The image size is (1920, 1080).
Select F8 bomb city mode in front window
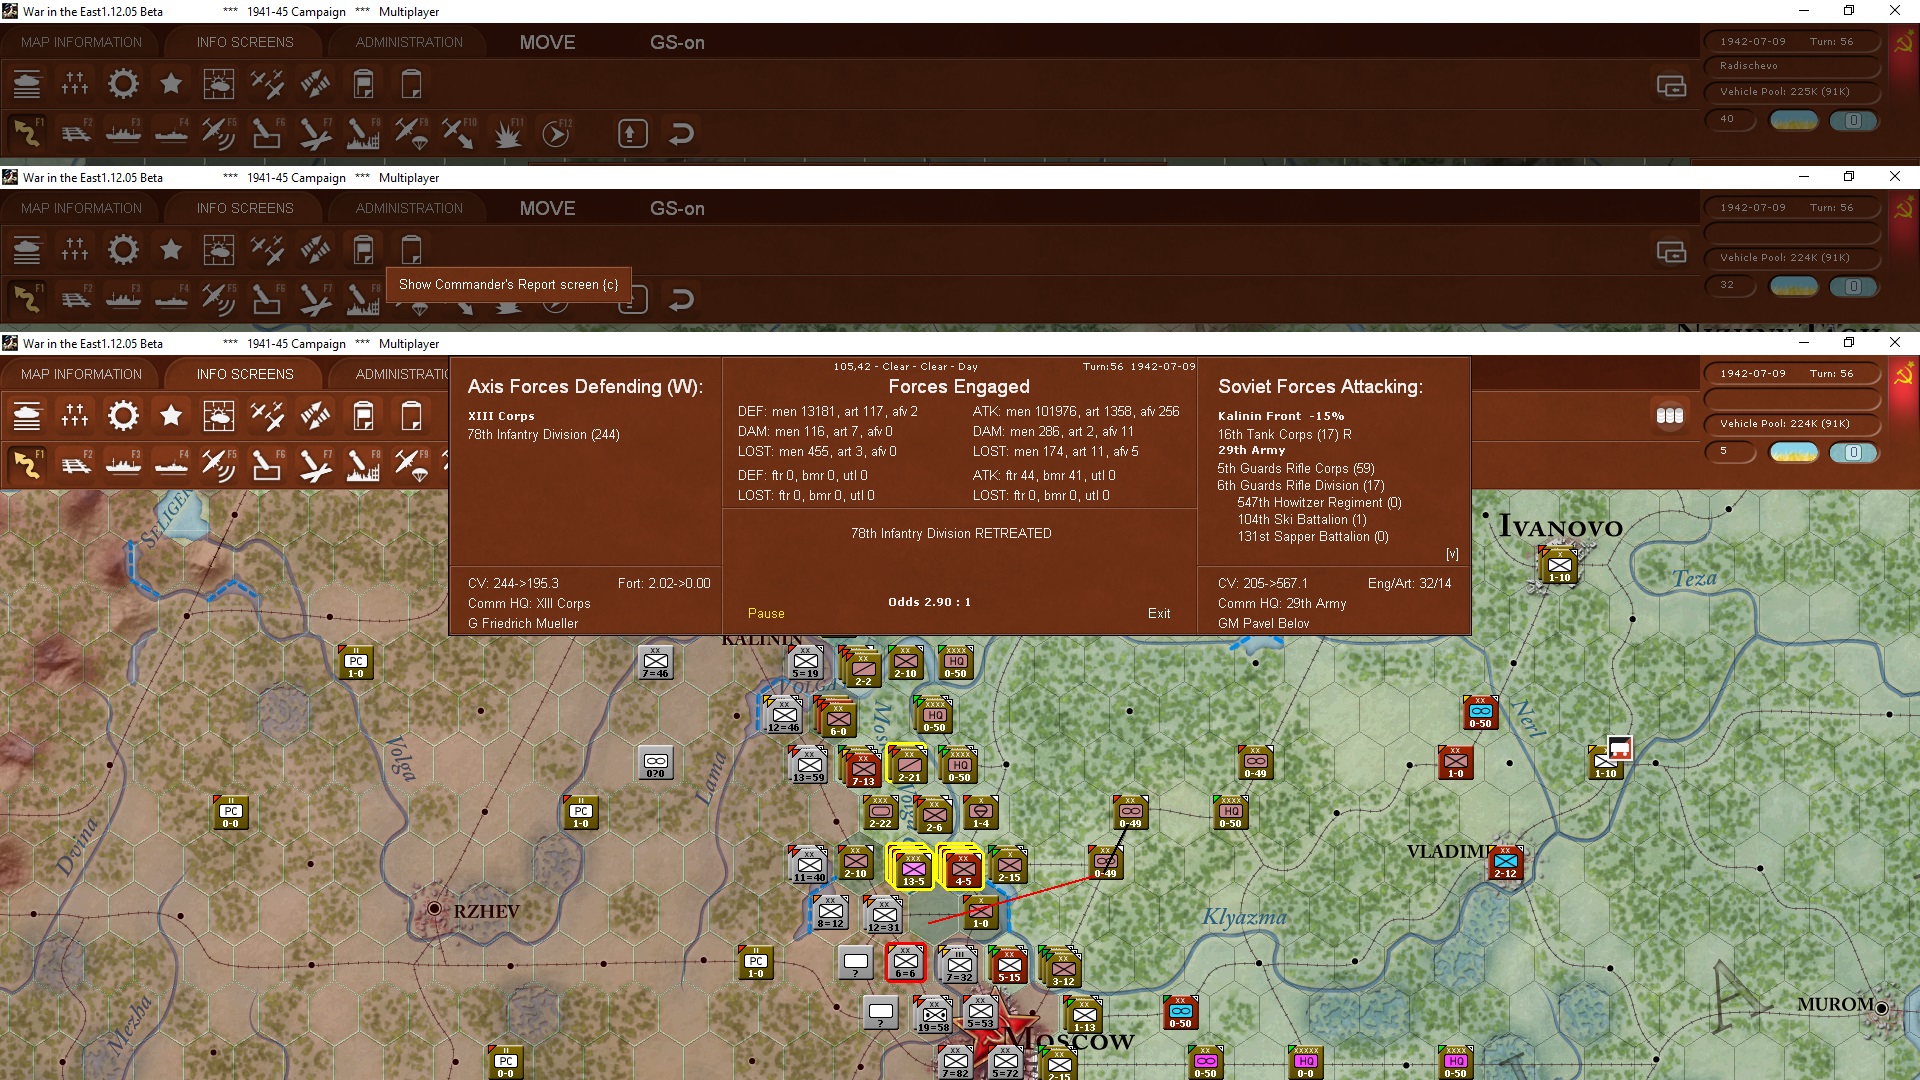363,464
